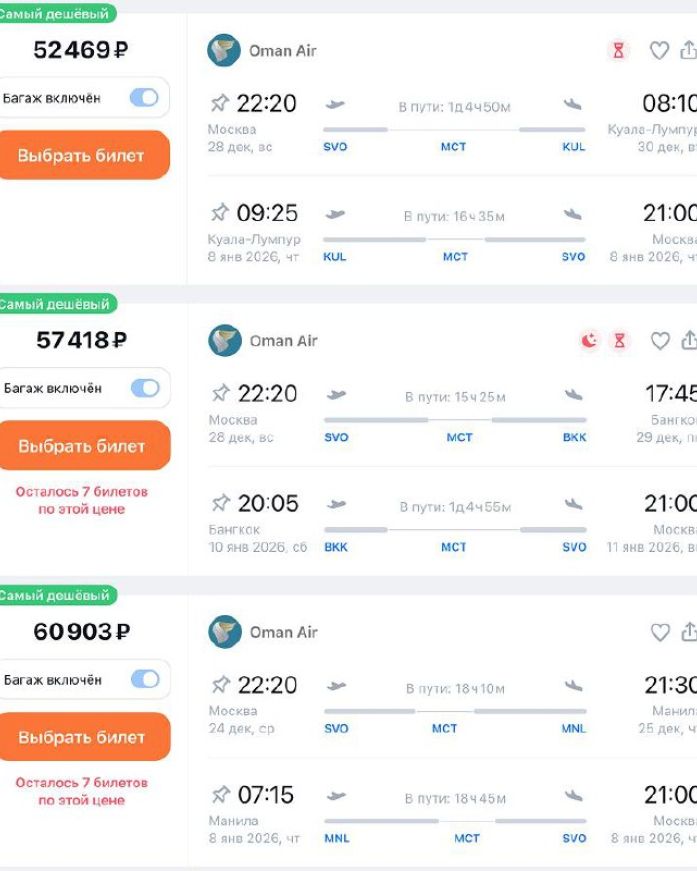The image size is (697, 871).
Task: Choose the 60903₽ ticket with Выбрать билет
Action: point(83,737)
